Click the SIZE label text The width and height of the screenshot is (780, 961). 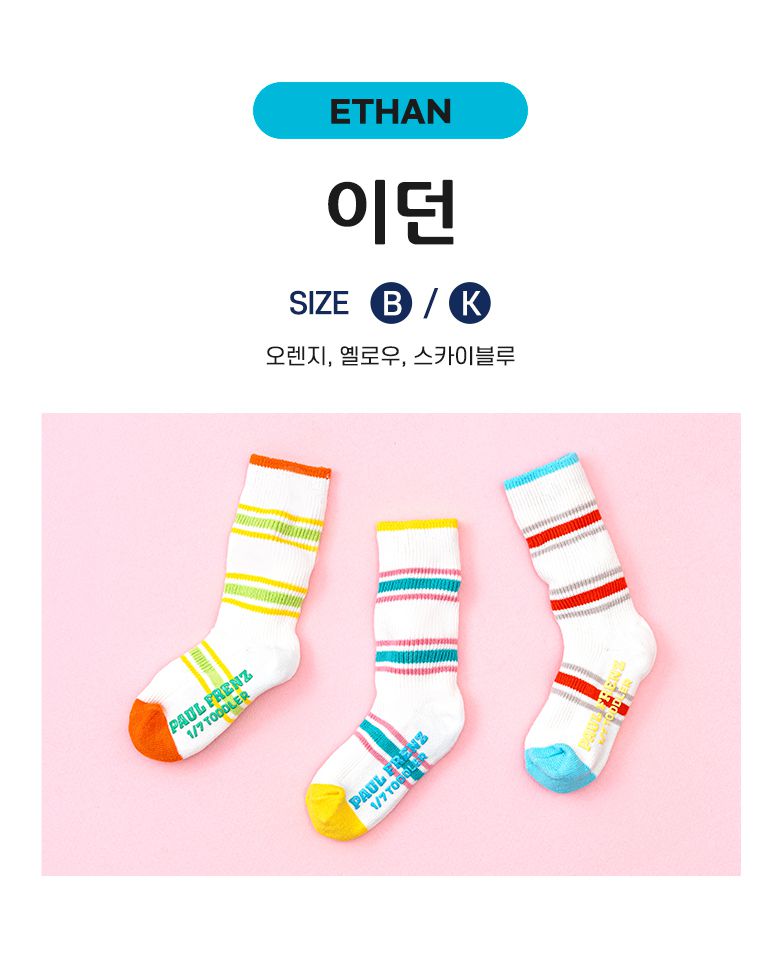pos(319,303)
